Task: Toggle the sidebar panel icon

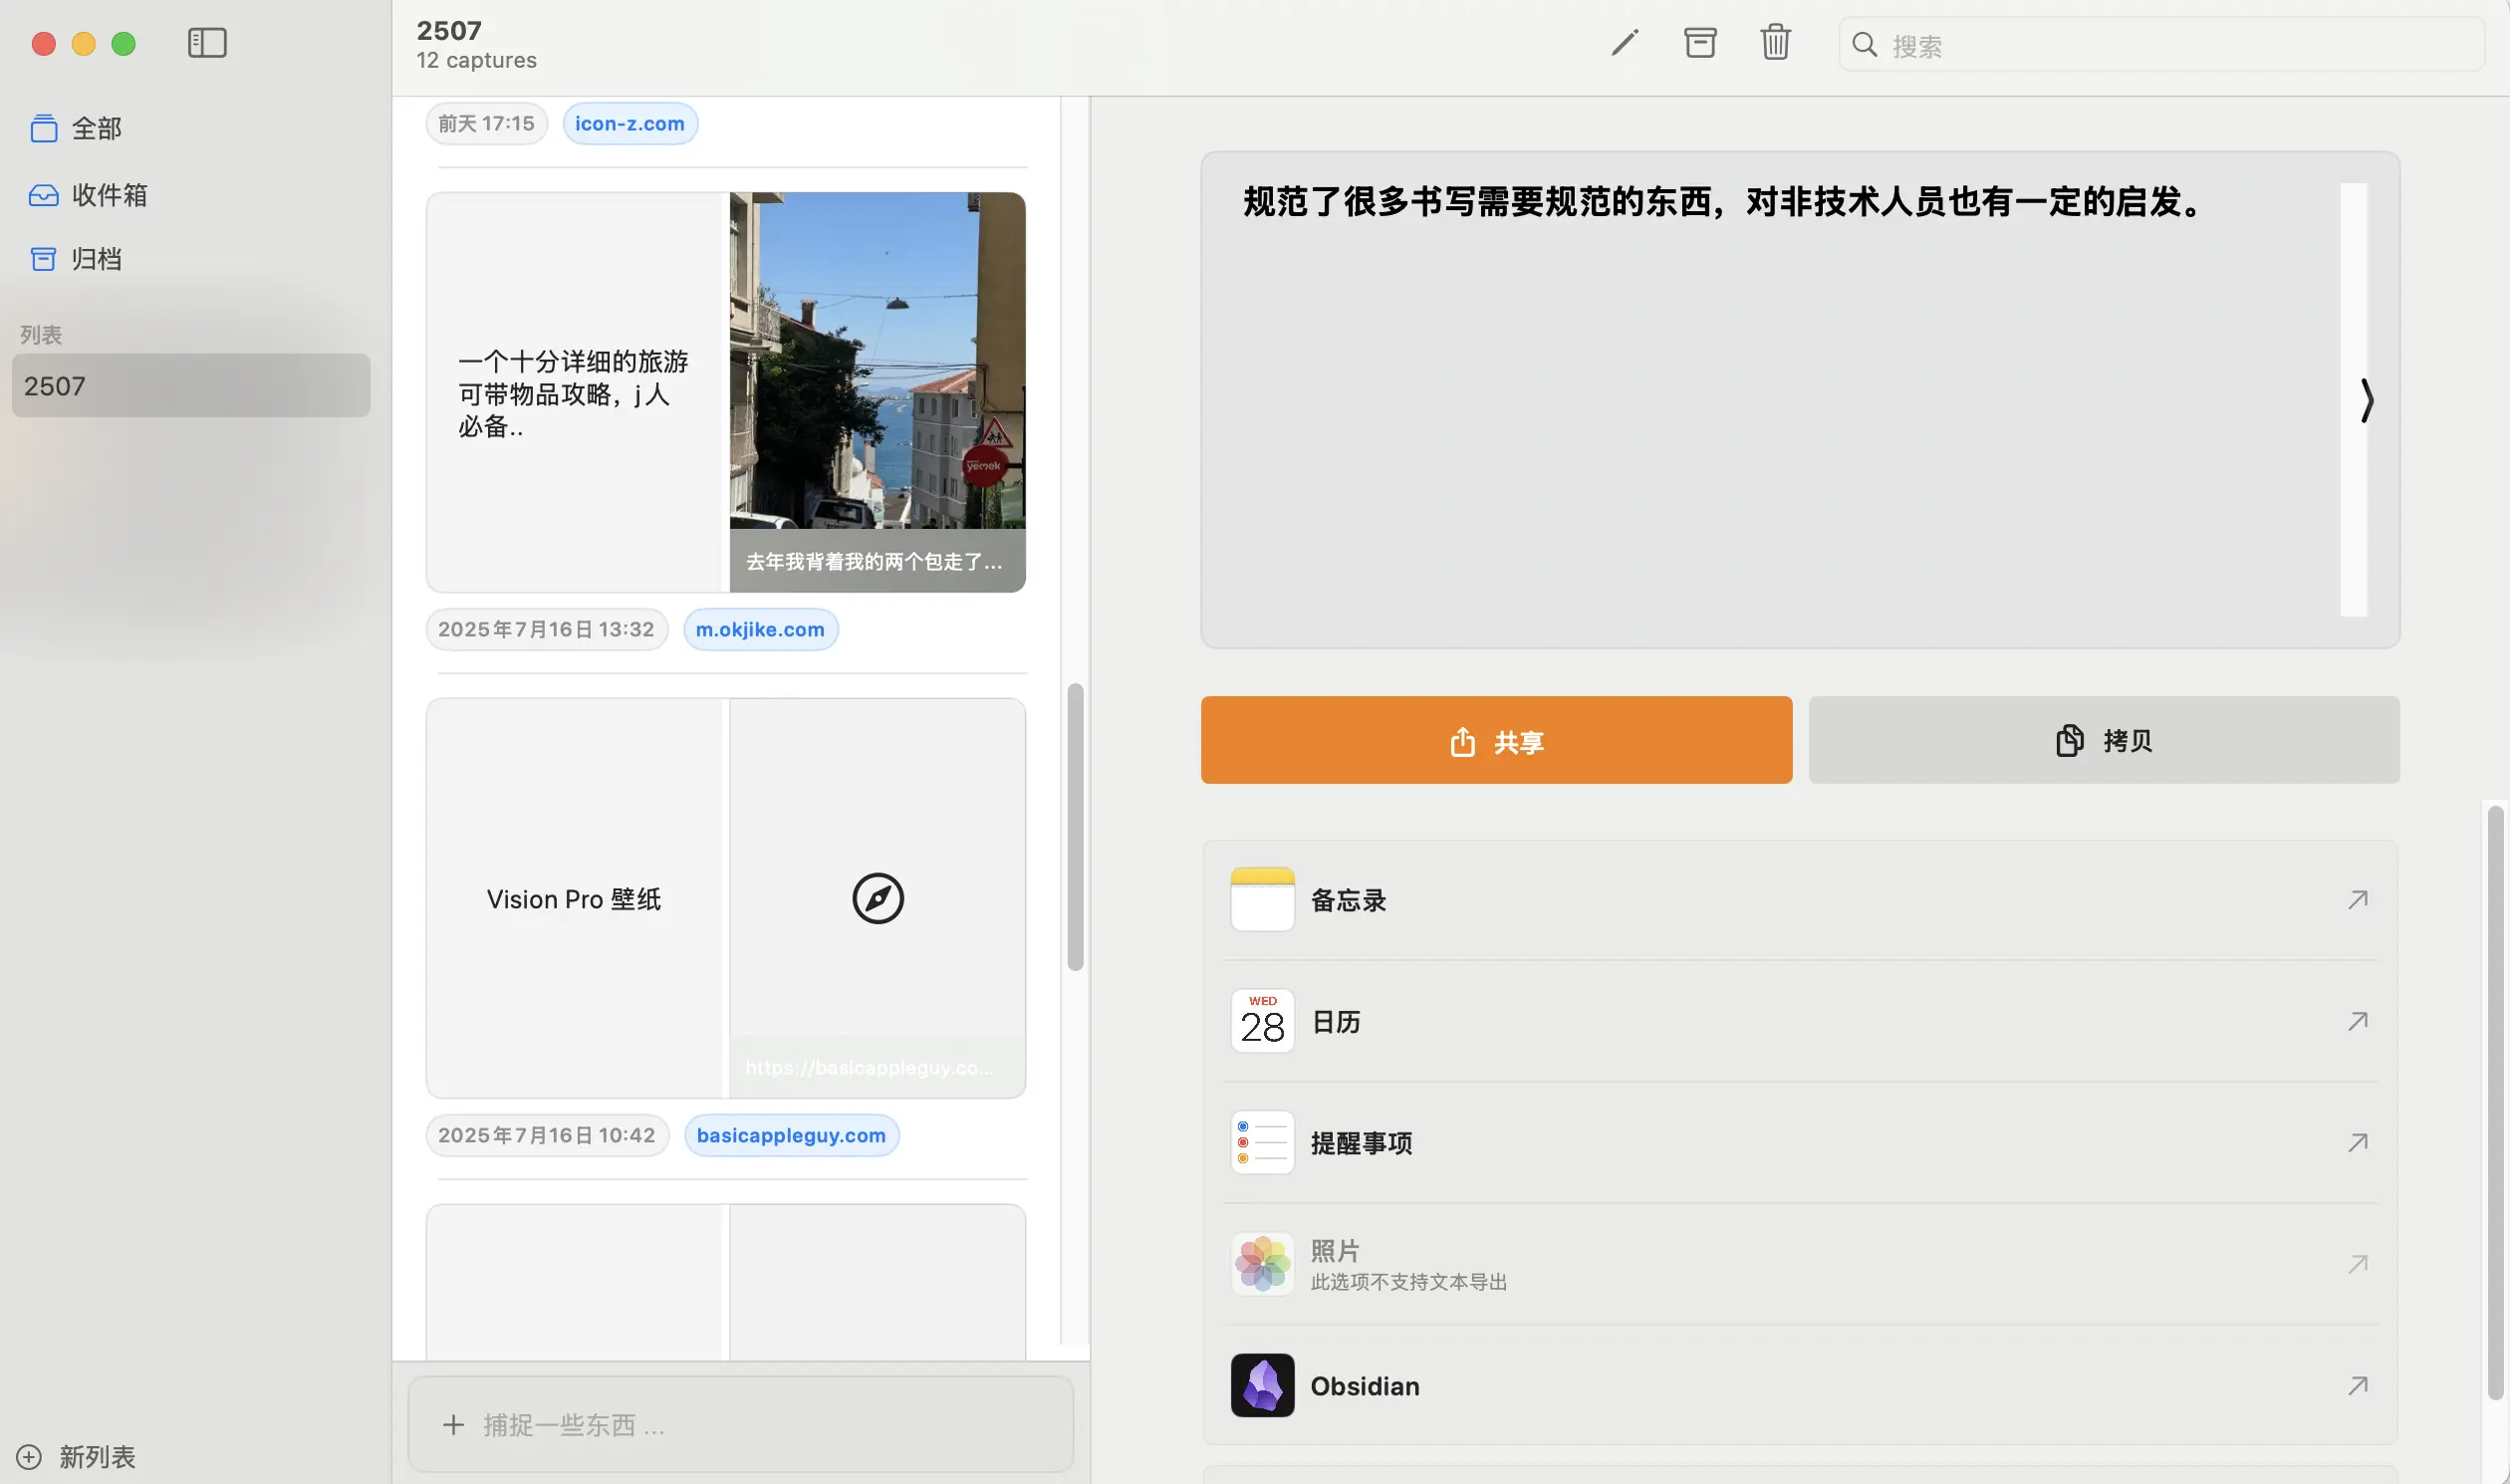Action: click(207, 43)
